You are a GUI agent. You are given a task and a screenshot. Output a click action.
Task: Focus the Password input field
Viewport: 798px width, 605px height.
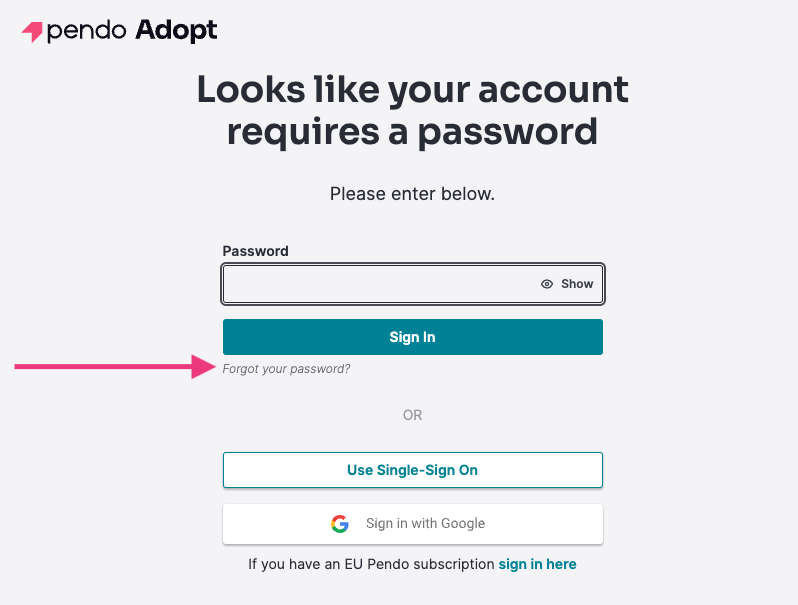point(413,284)
